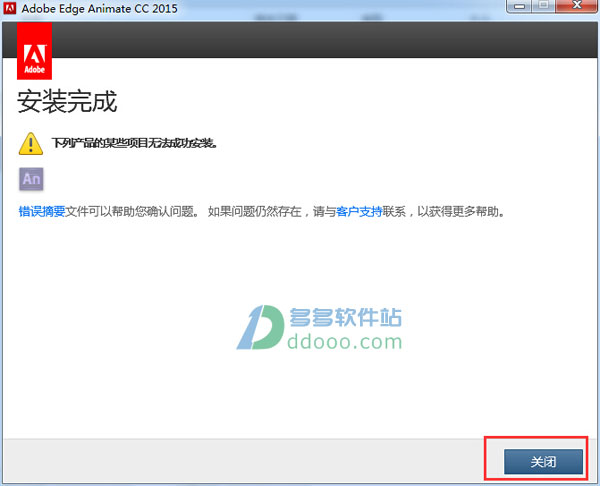The width and height of the screenshot is (600, 486).
Task: Close the window with title bar X
Action: (x=577, y=6)
